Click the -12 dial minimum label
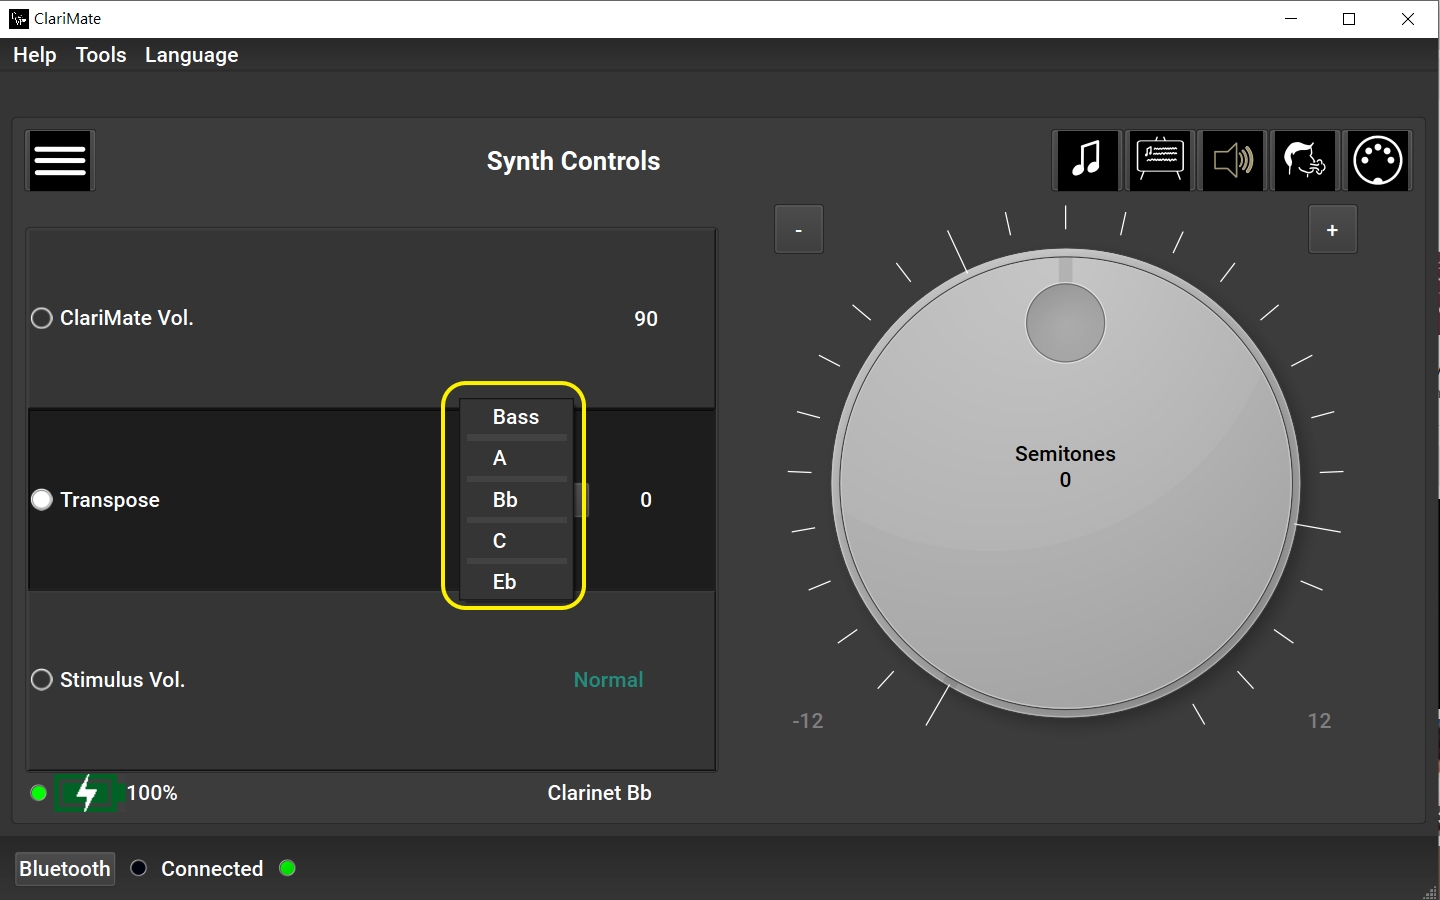The height and width of the screenshot is (900, 1440). coord(808,721)
